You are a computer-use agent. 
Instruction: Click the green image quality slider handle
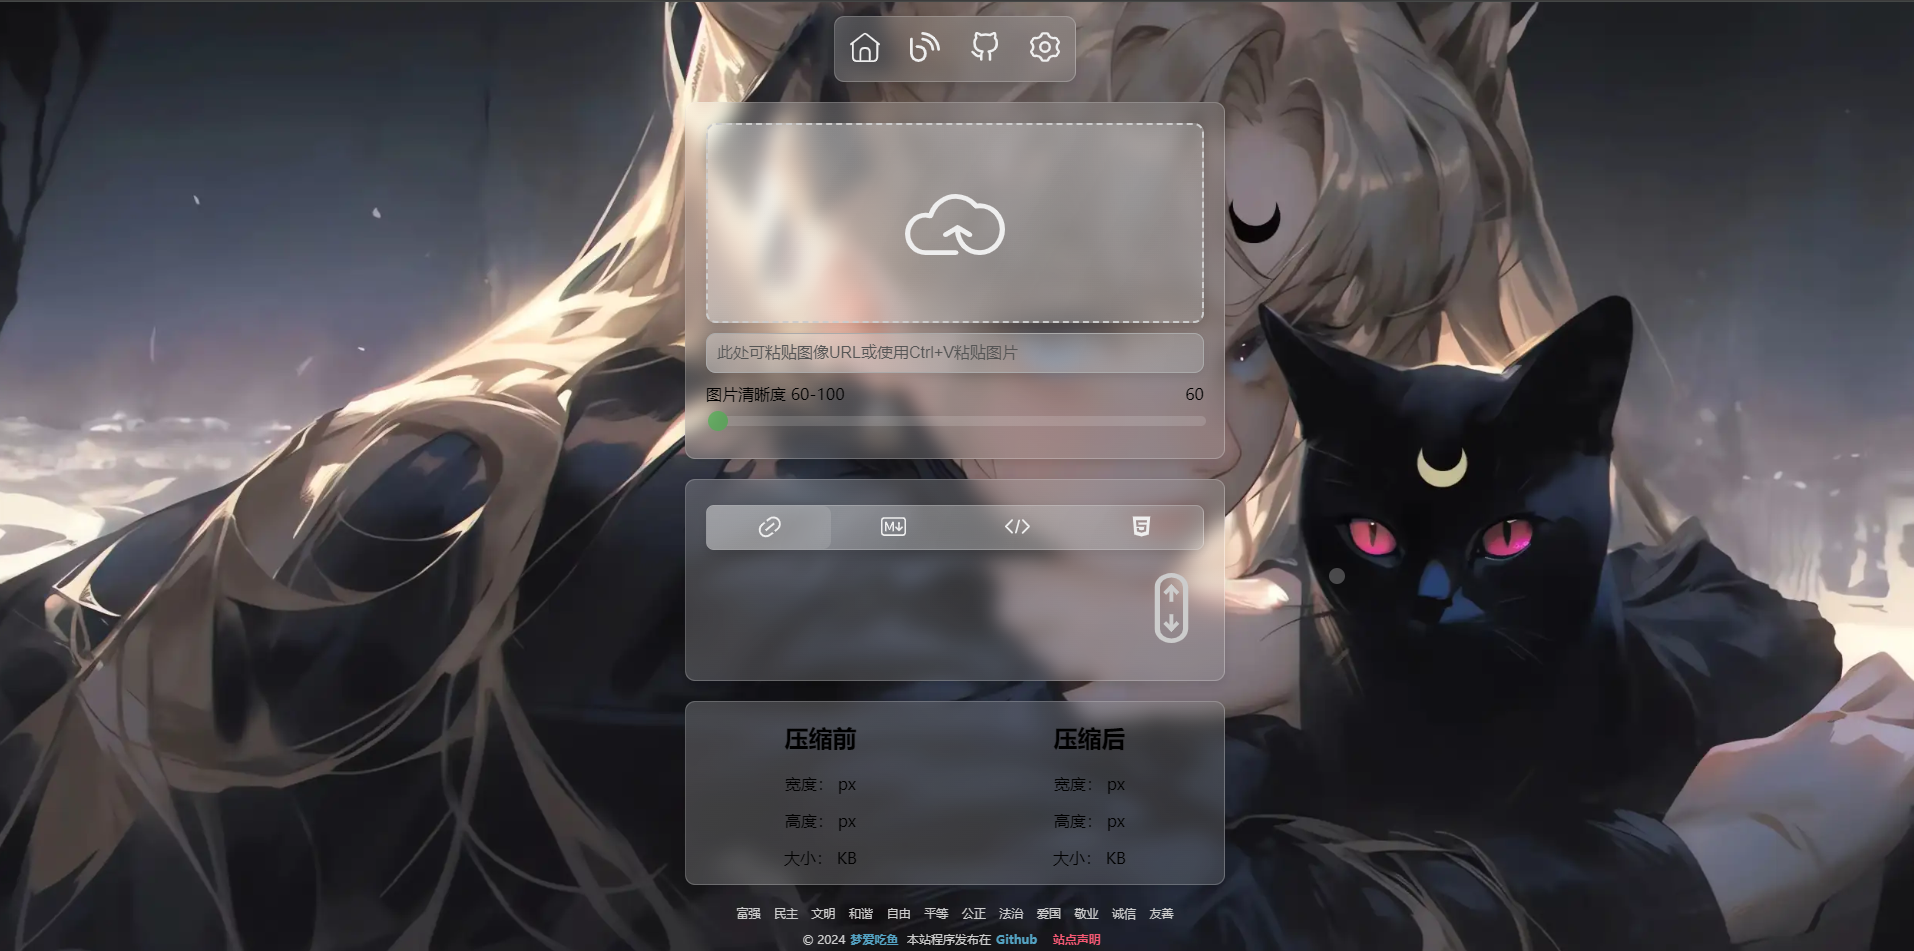pos(718,421)
